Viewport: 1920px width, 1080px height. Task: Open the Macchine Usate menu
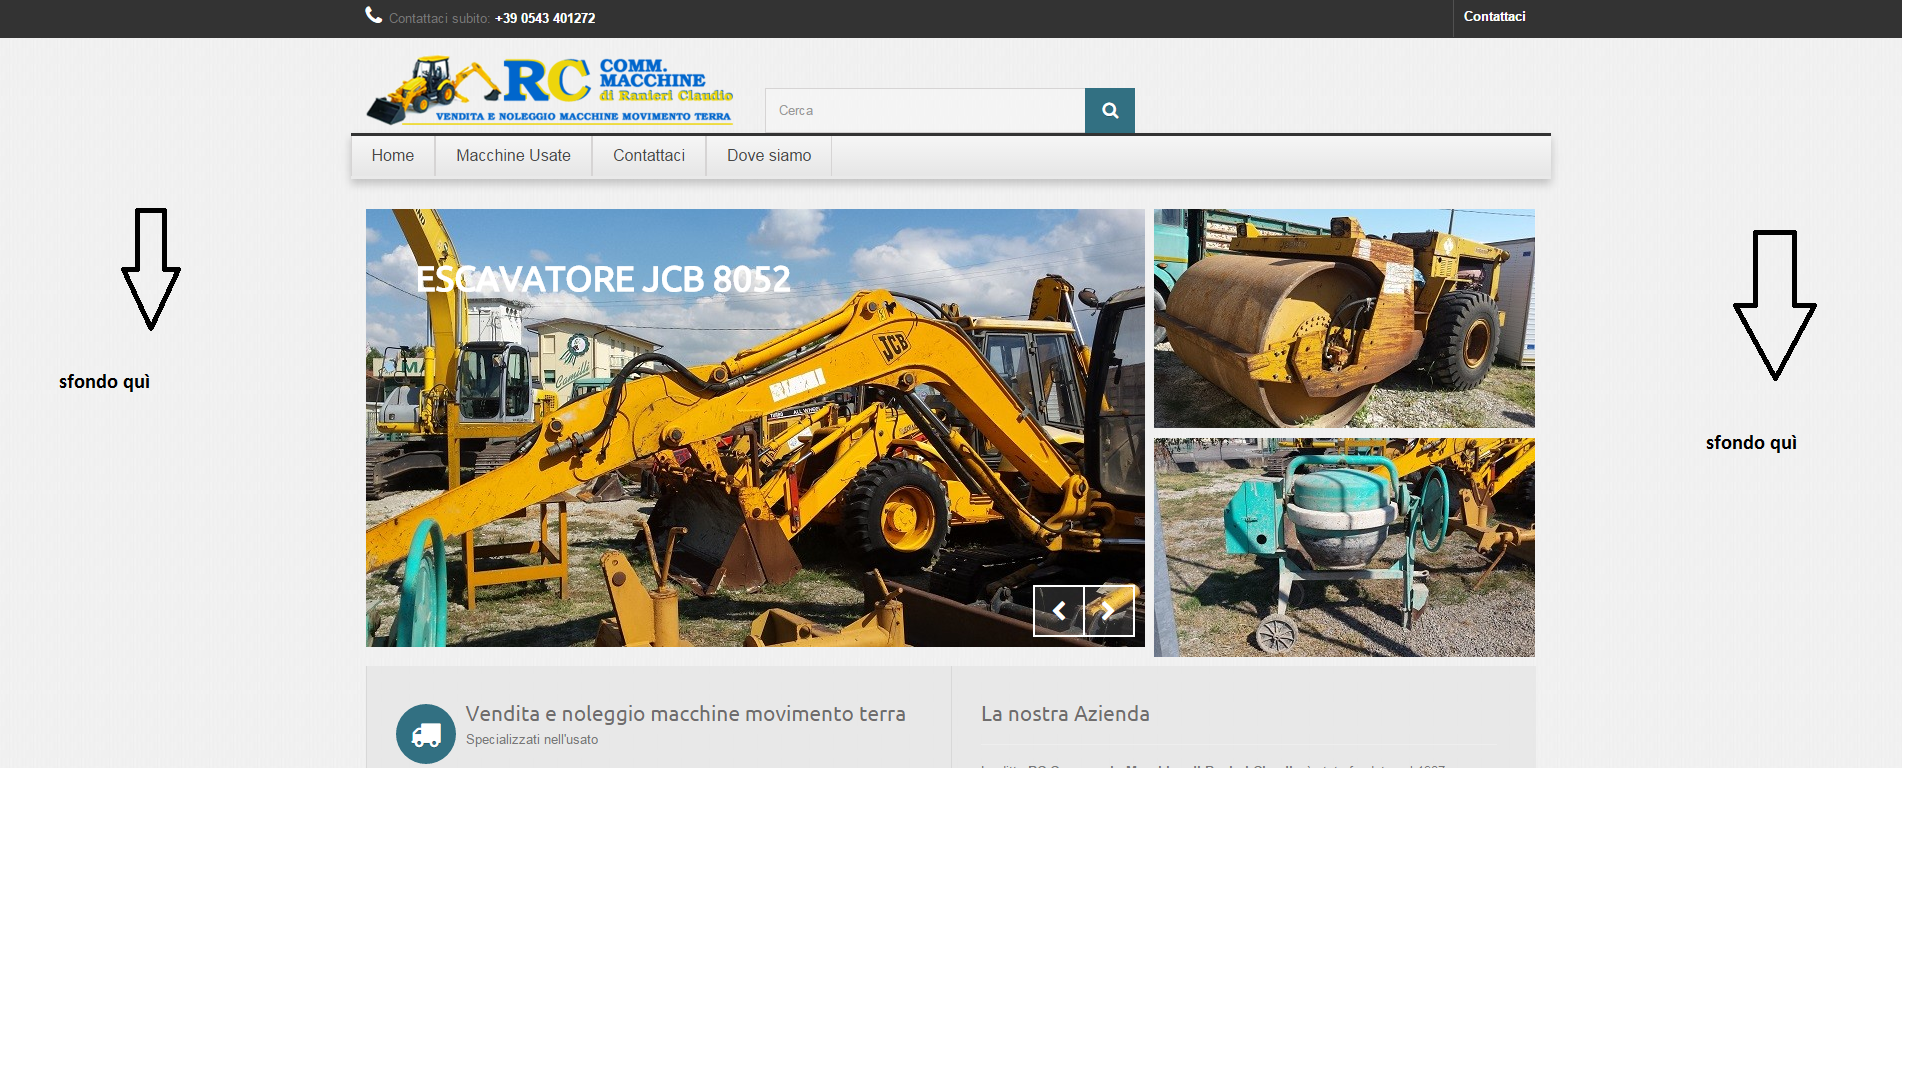(x=513, y=156)
